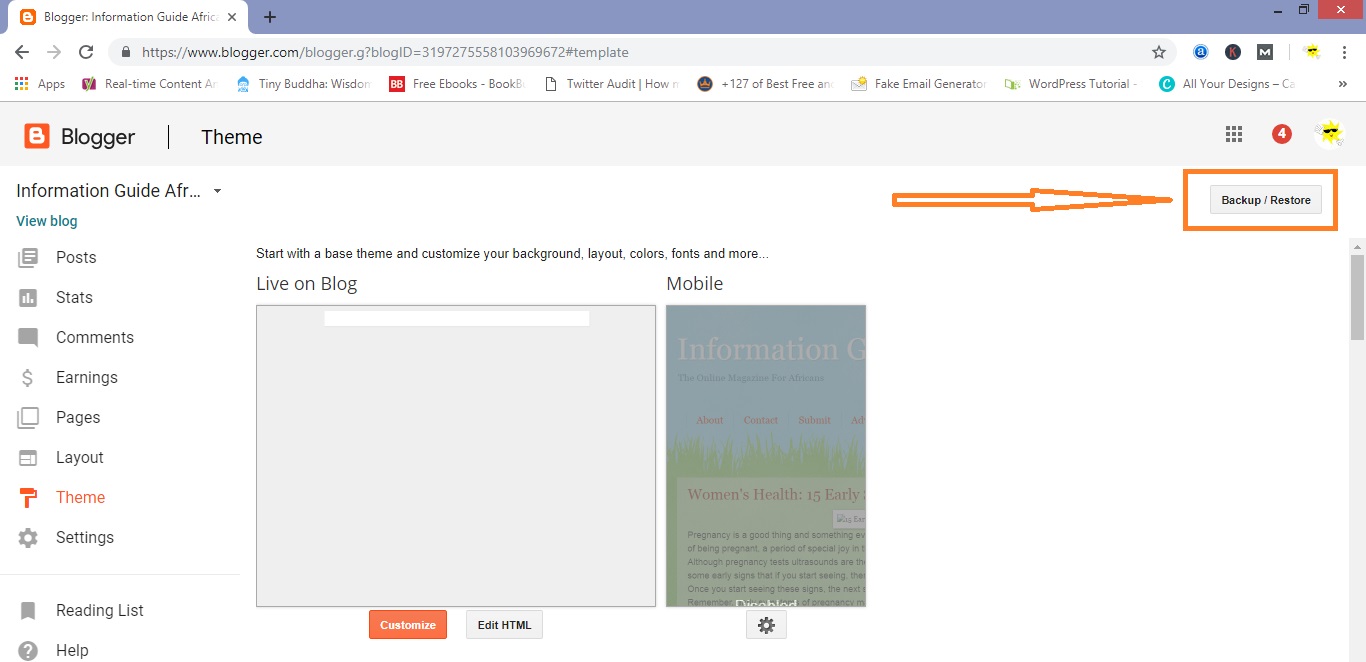Click the Stats bar chart icon

coord(28,298)
